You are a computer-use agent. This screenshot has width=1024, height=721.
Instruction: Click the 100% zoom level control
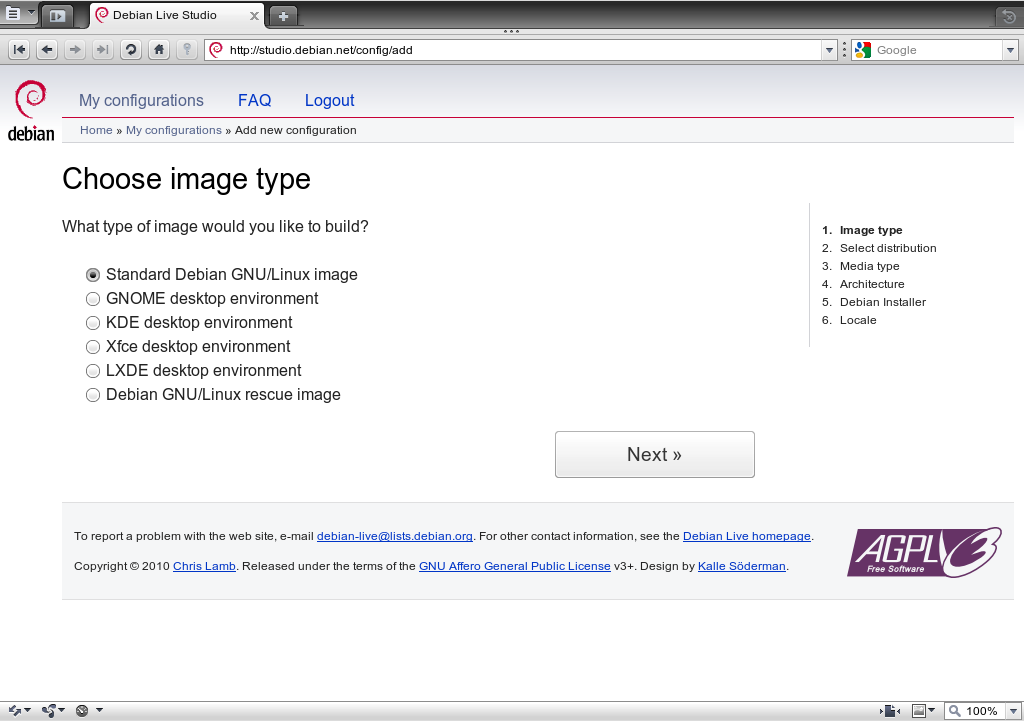point(974,711)
